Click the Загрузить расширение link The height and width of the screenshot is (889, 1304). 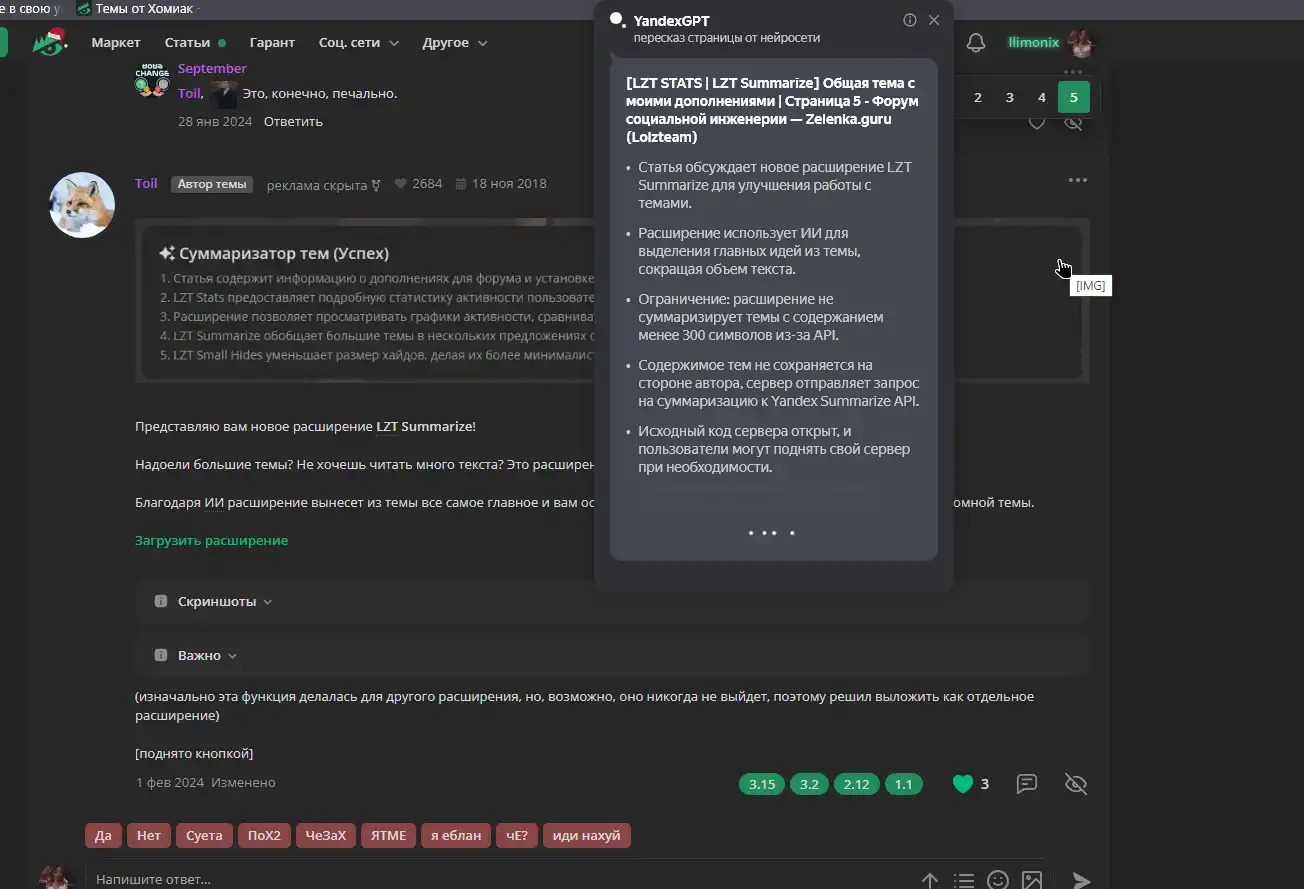[x=211, y=540]
